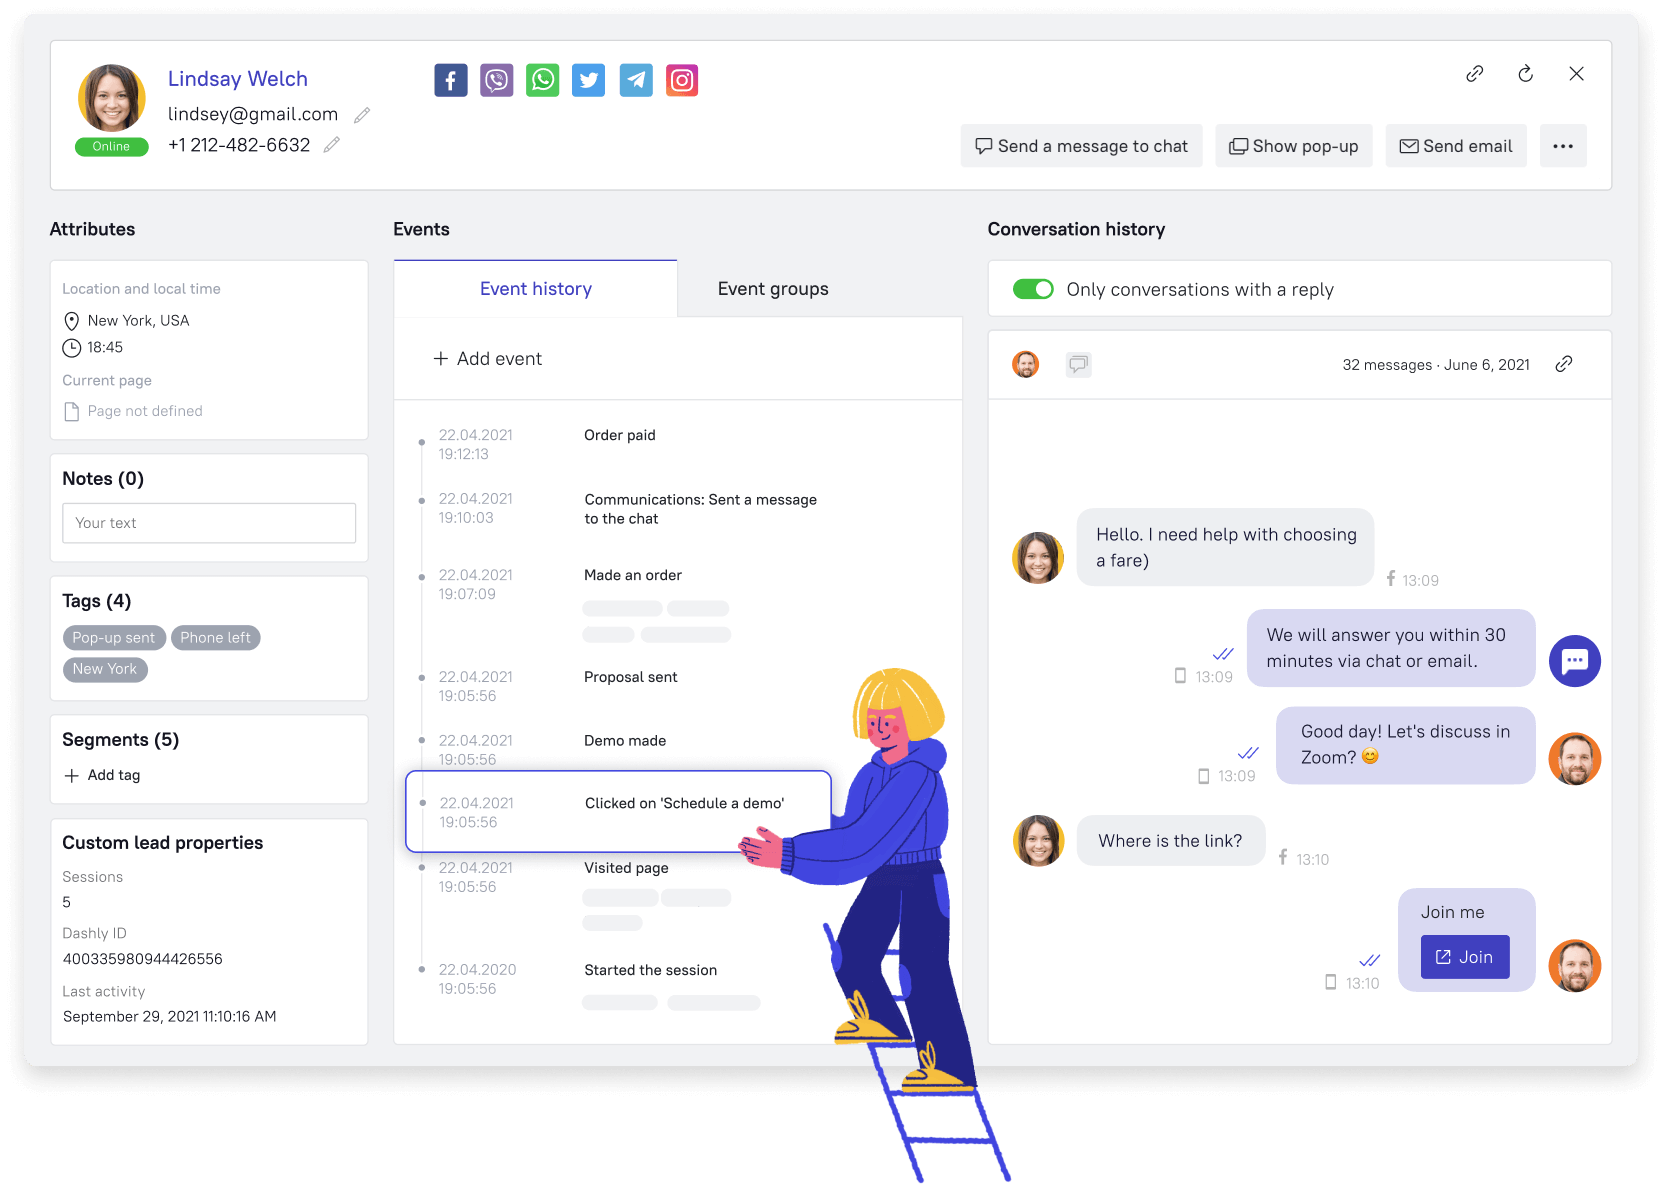The width and height of the screenshot is (1665, 1184).
Task: Type a note in the Notes field
Action: 208,522
